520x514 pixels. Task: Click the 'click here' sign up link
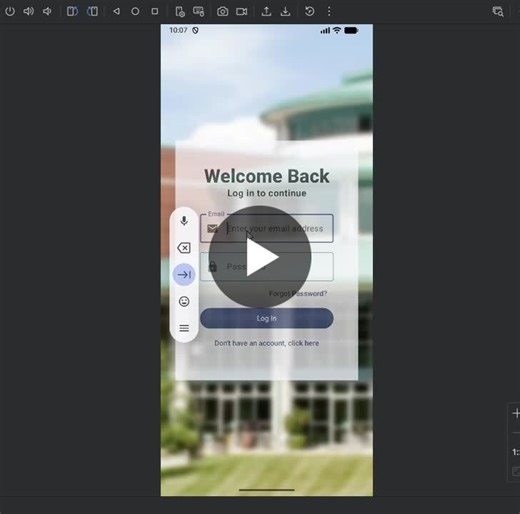[303, 343]
